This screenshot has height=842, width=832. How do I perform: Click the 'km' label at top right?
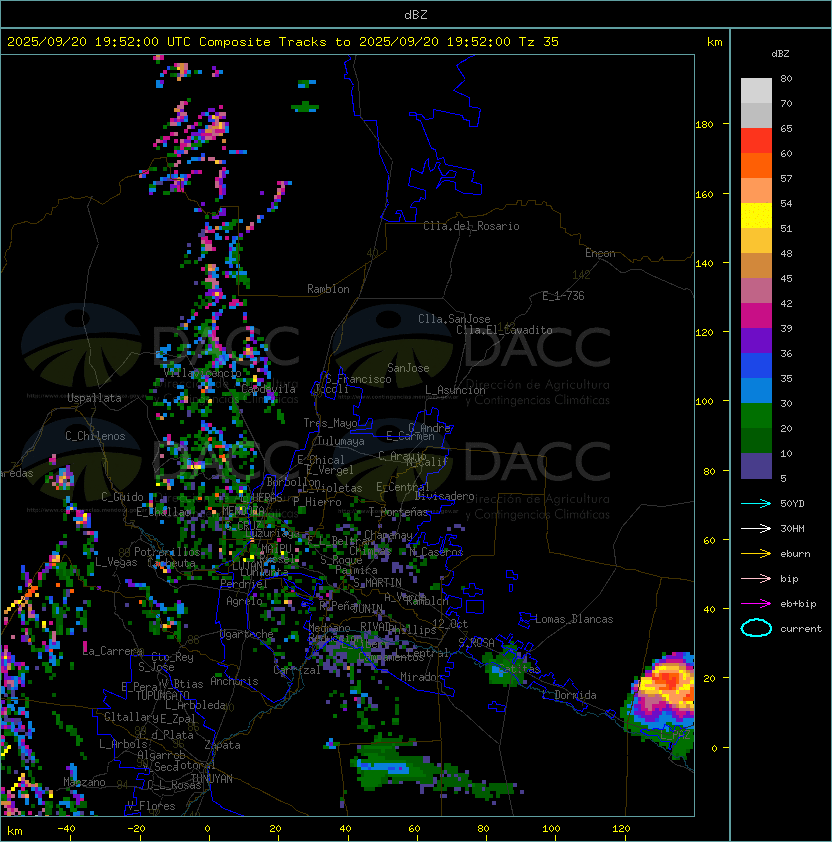tap(714, 42)
